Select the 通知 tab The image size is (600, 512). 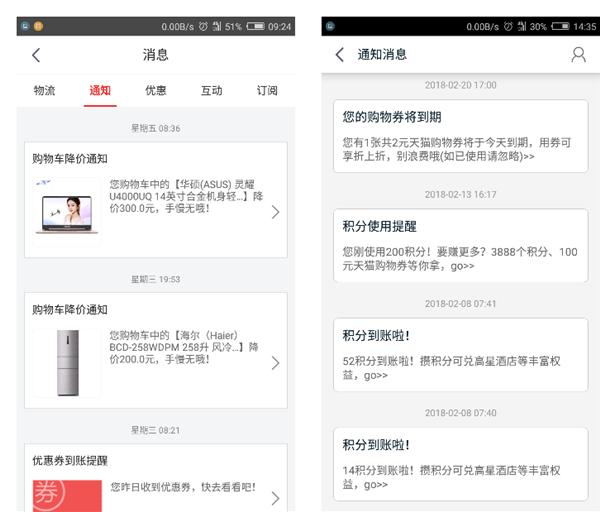pos(100,91)
